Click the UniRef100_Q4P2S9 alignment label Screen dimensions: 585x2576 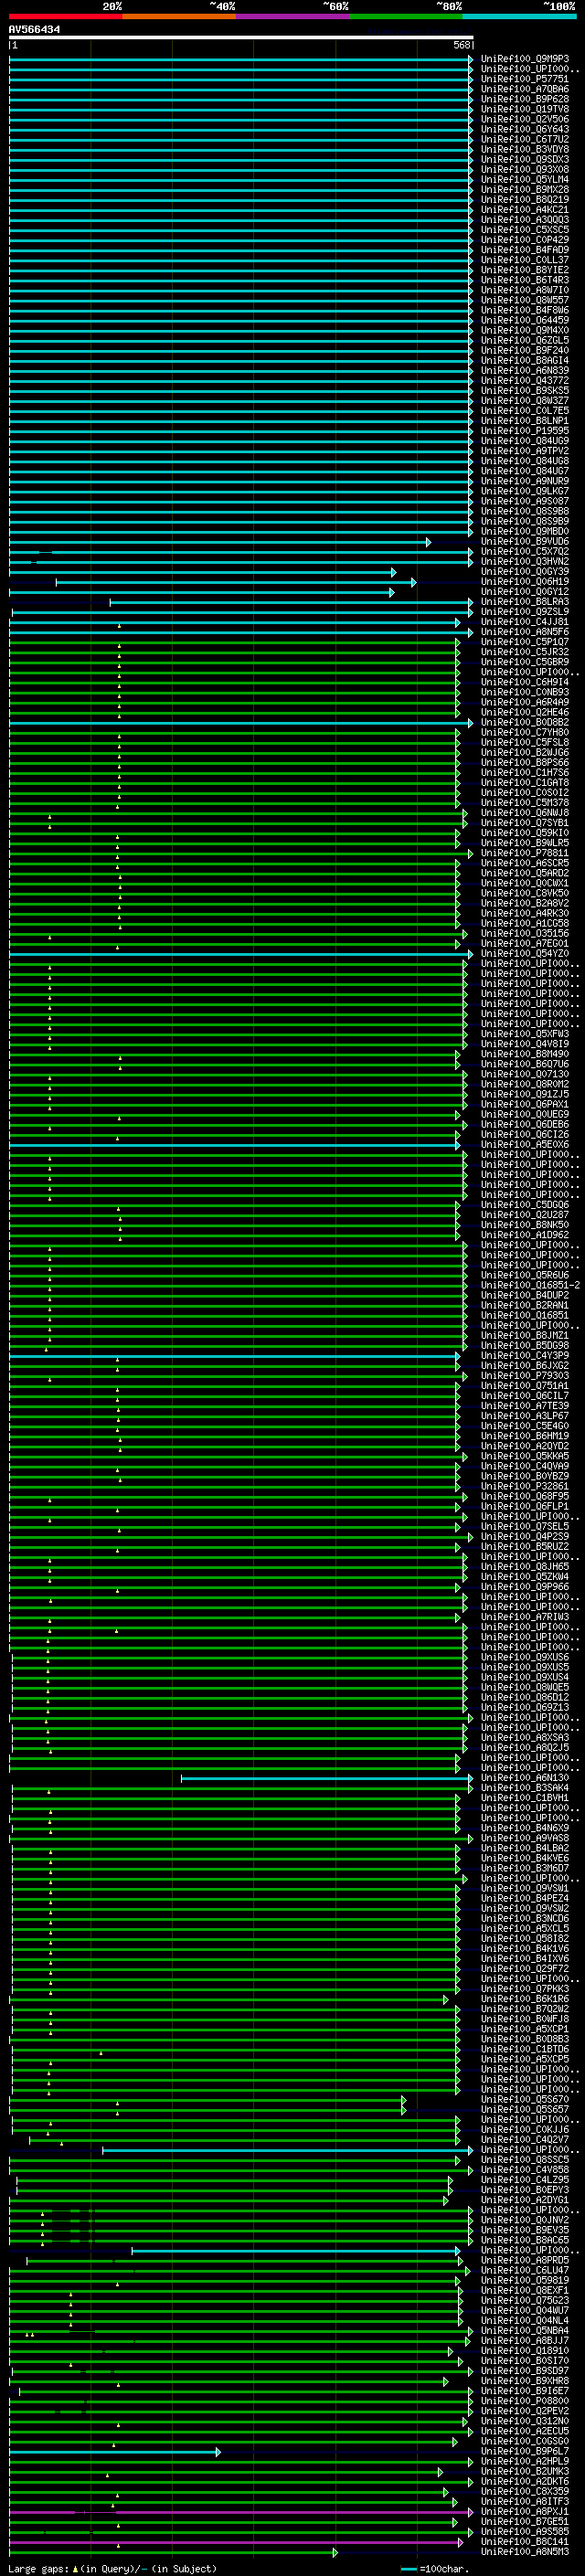point(525,1537)
